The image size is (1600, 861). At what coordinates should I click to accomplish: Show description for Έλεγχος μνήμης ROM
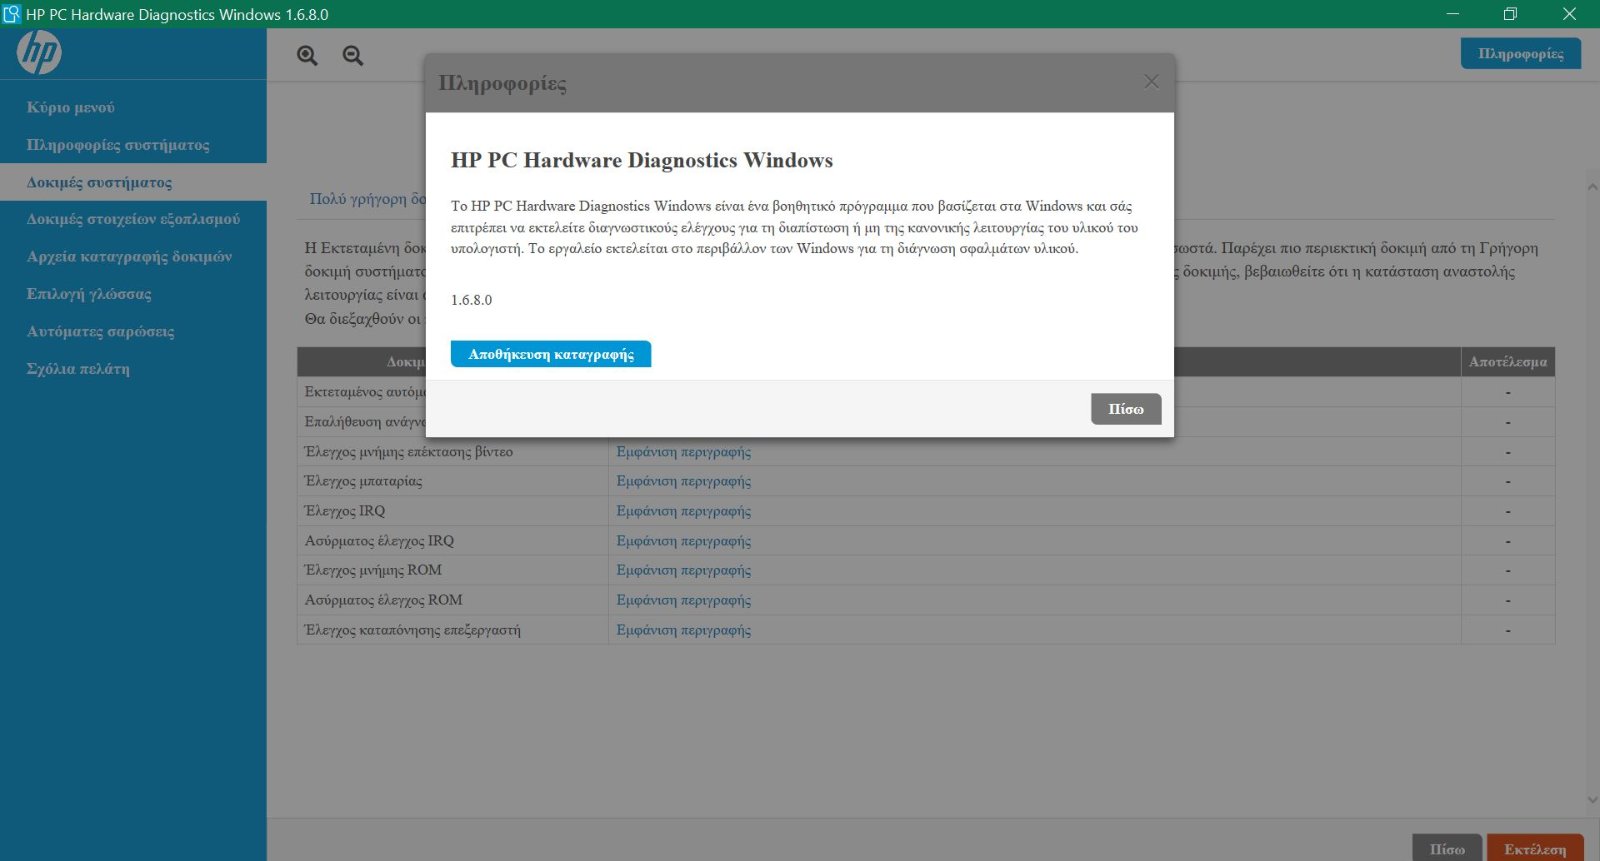pyautogui.click(x=684, y=570)
